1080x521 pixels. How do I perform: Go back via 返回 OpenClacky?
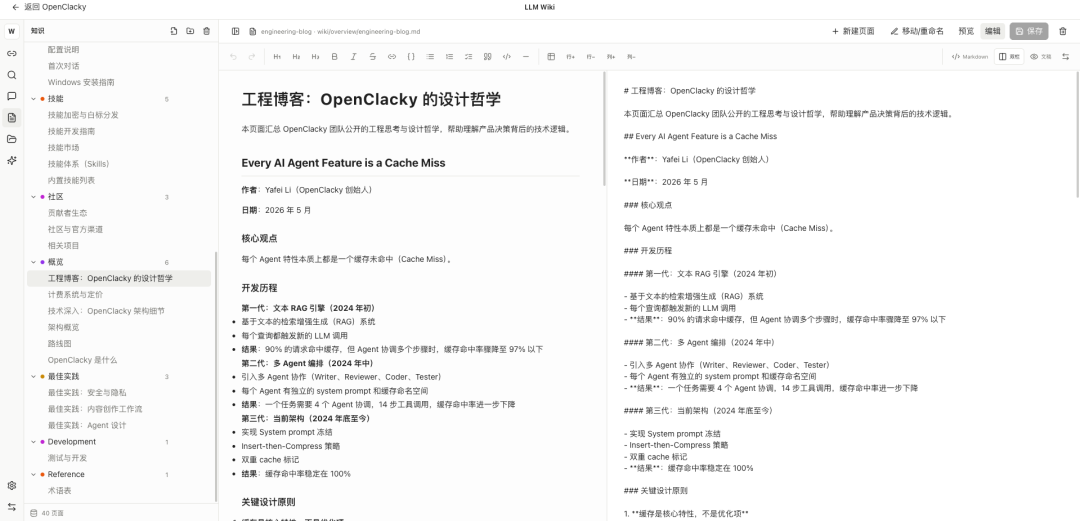(x=49, y=7)
